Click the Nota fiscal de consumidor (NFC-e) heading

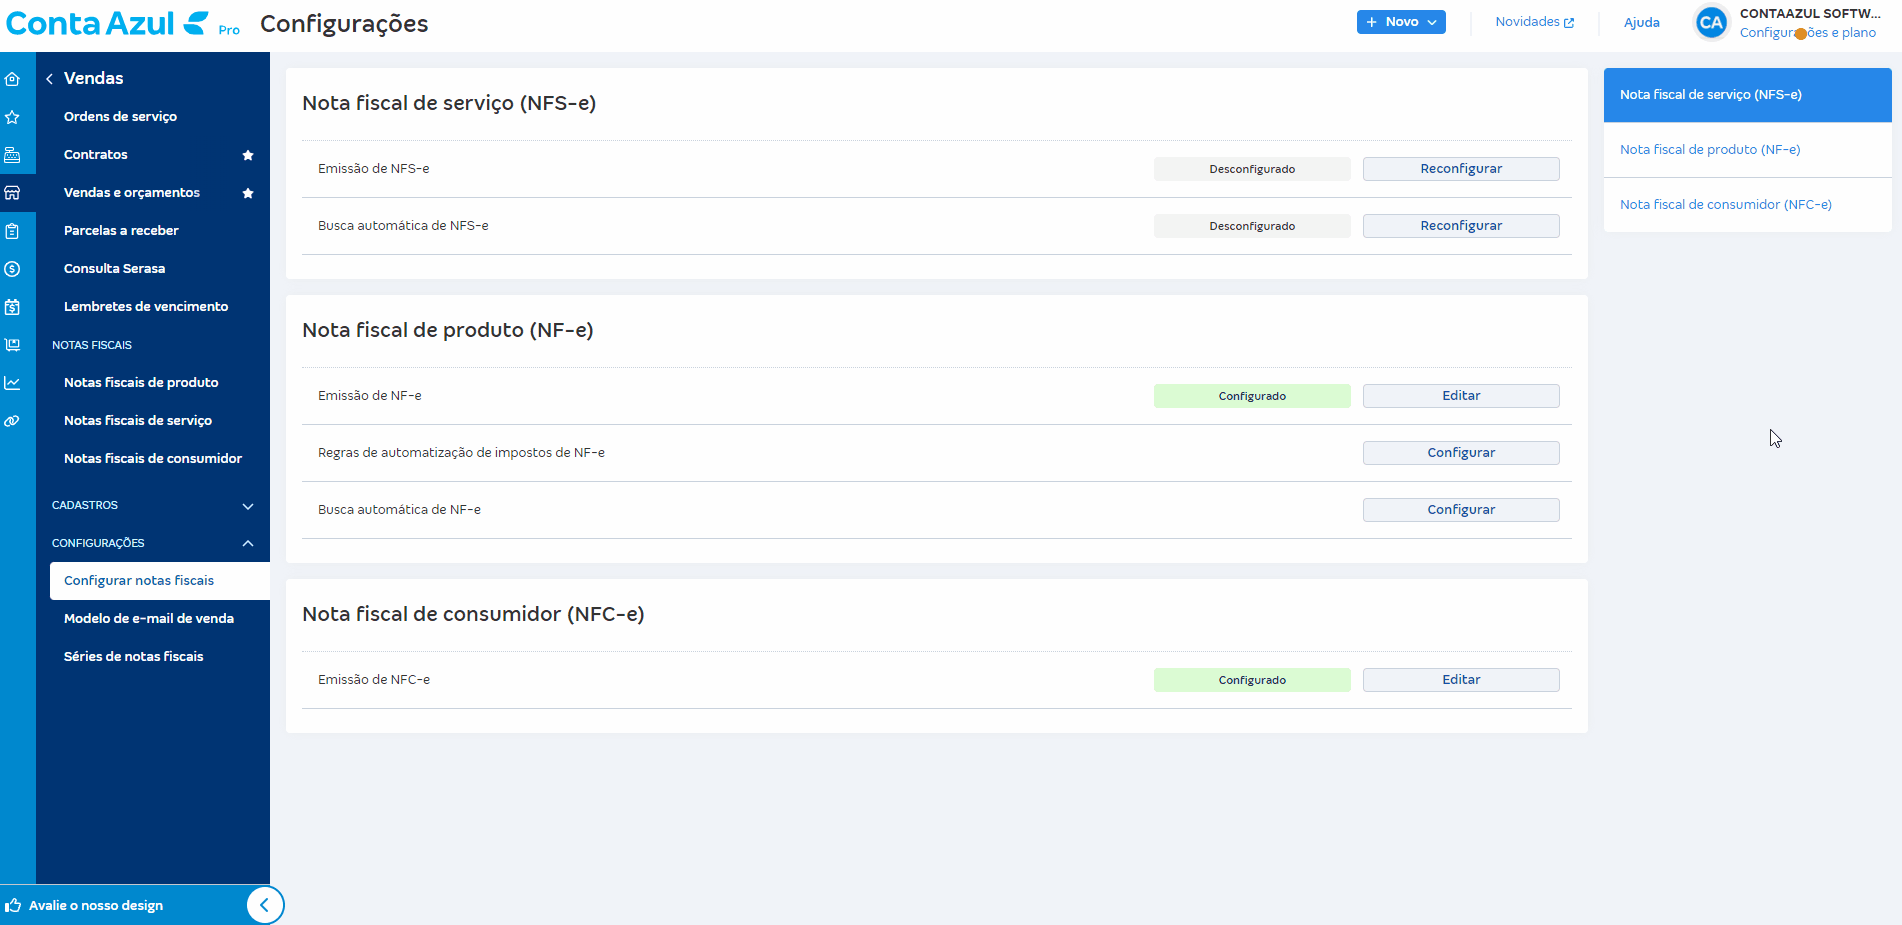click(473, 614)
